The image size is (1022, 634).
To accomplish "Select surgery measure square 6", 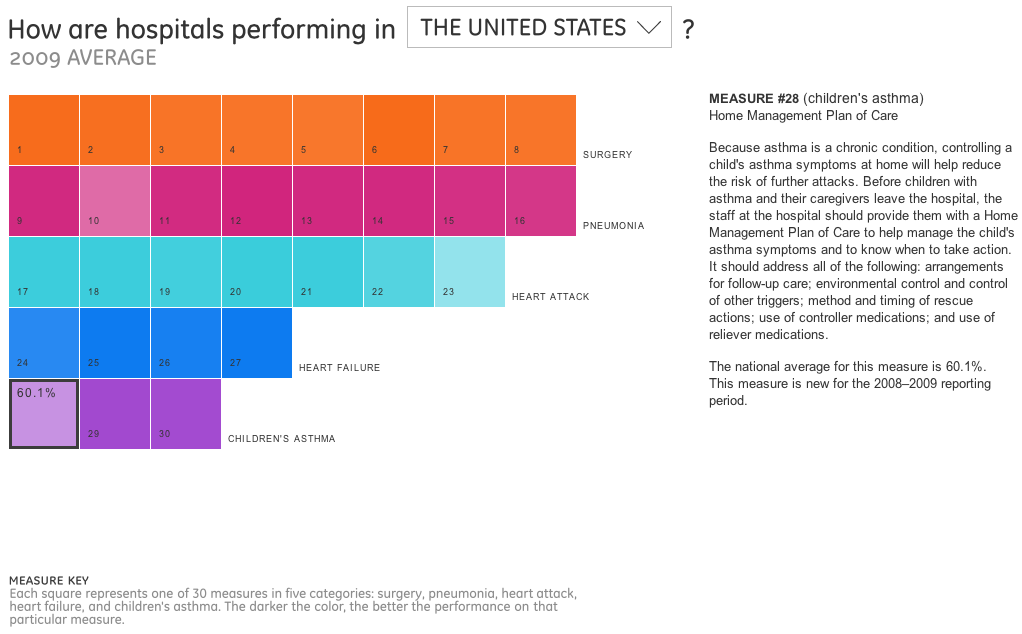I will pyautogui.click(x=399, y=130).
